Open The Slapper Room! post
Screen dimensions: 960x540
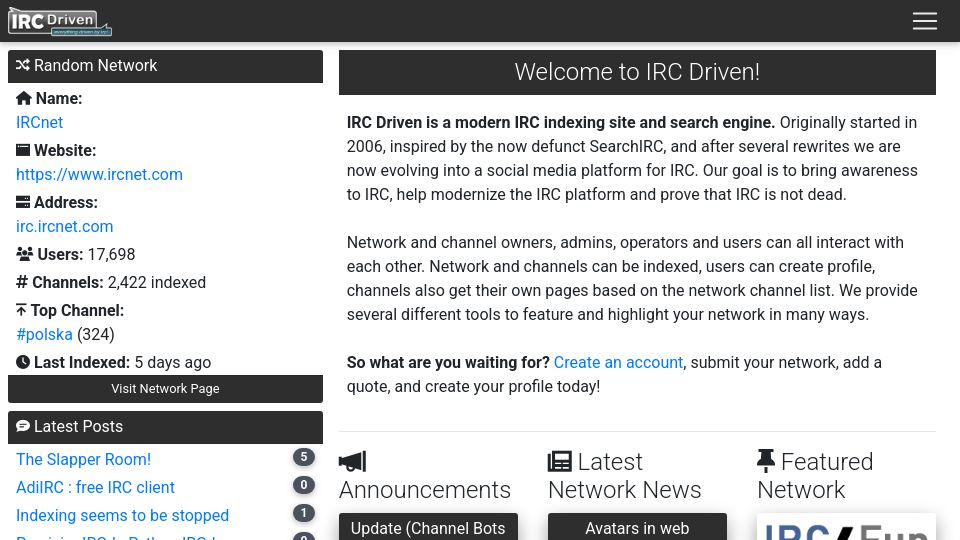coord(83,459)
